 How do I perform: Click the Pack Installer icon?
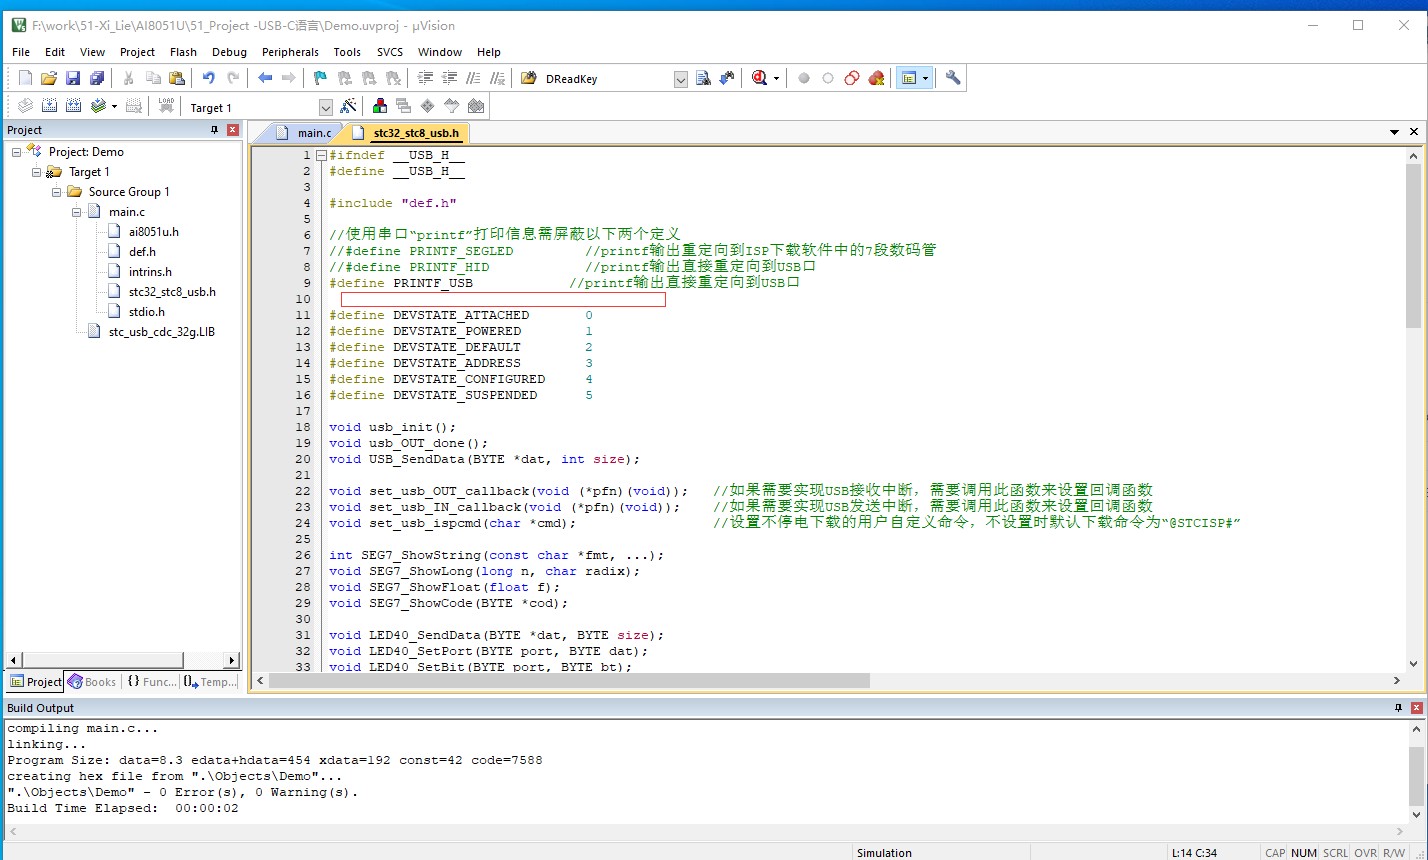pos(476,106)
